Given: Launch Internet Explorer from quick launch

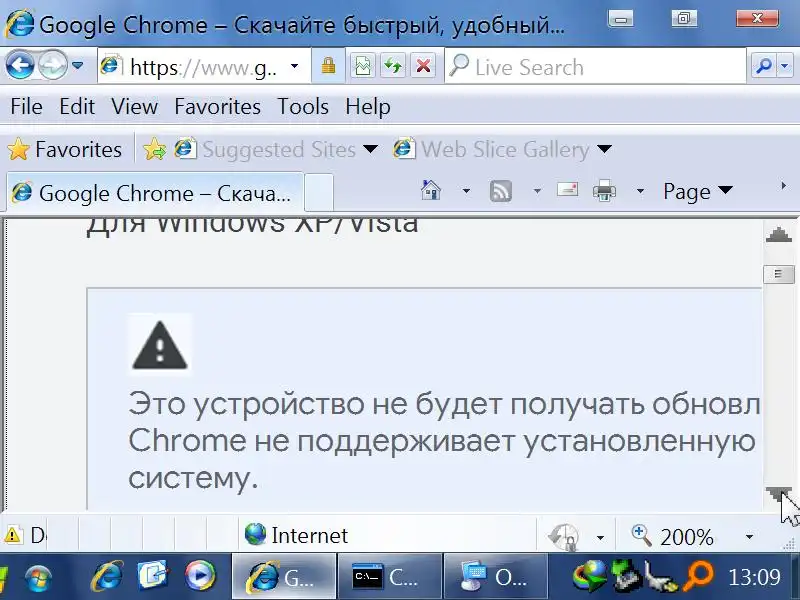Looking at the screenshot, I should coord(107,577).
